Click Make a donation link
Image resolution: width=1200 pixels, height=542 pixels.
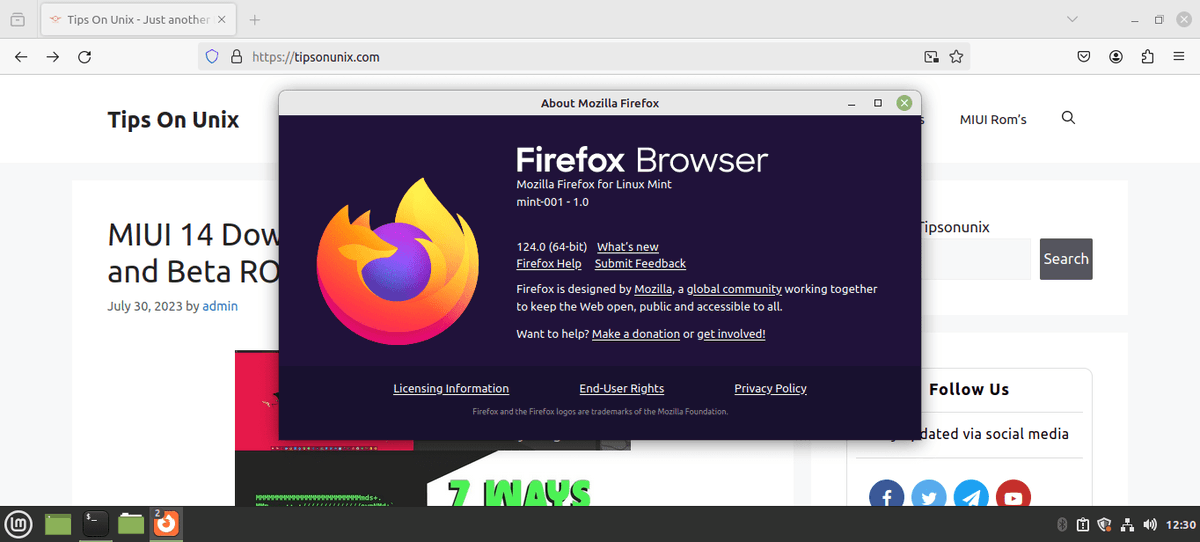pyautogui.click(x=636, y=334)
